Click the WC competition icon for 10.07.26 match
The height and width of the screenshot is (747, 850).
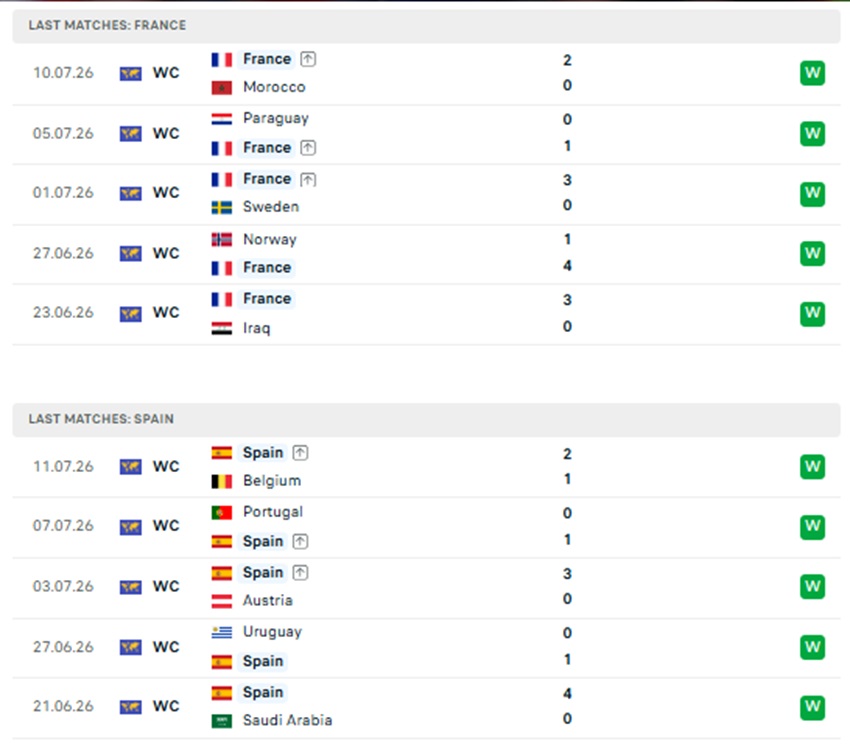[131, 73]
